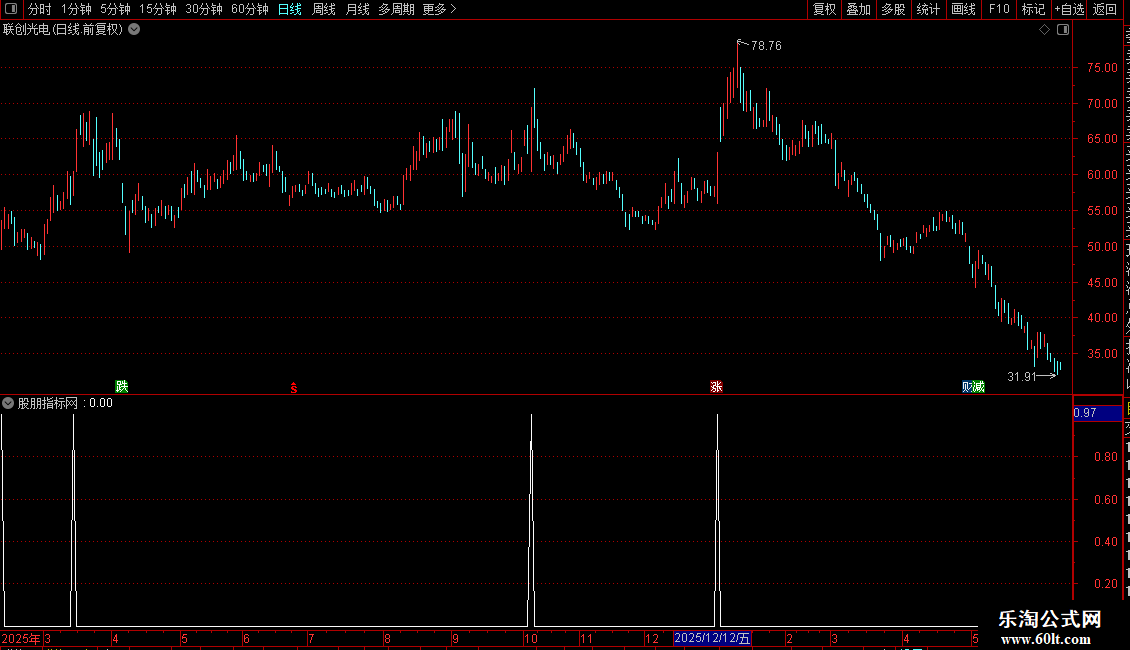Click the green 跌 event marker

122,386
